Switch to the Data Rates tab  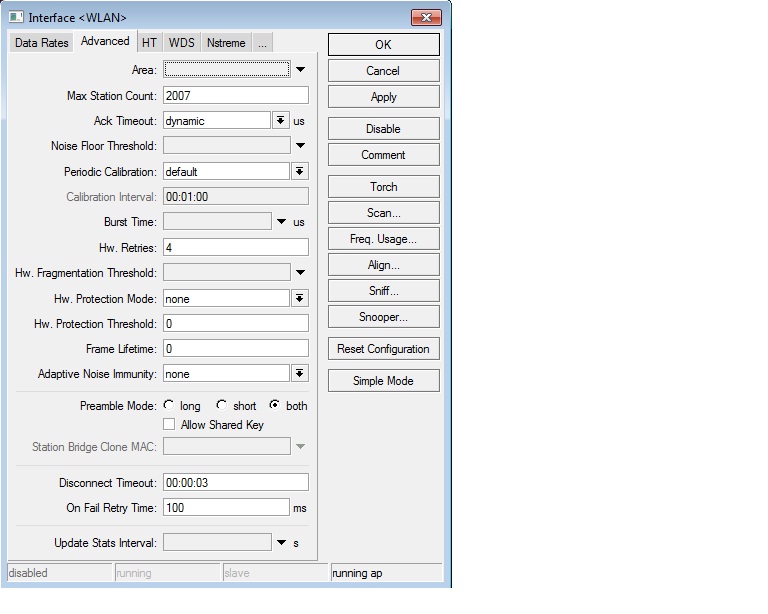(42, 43)
